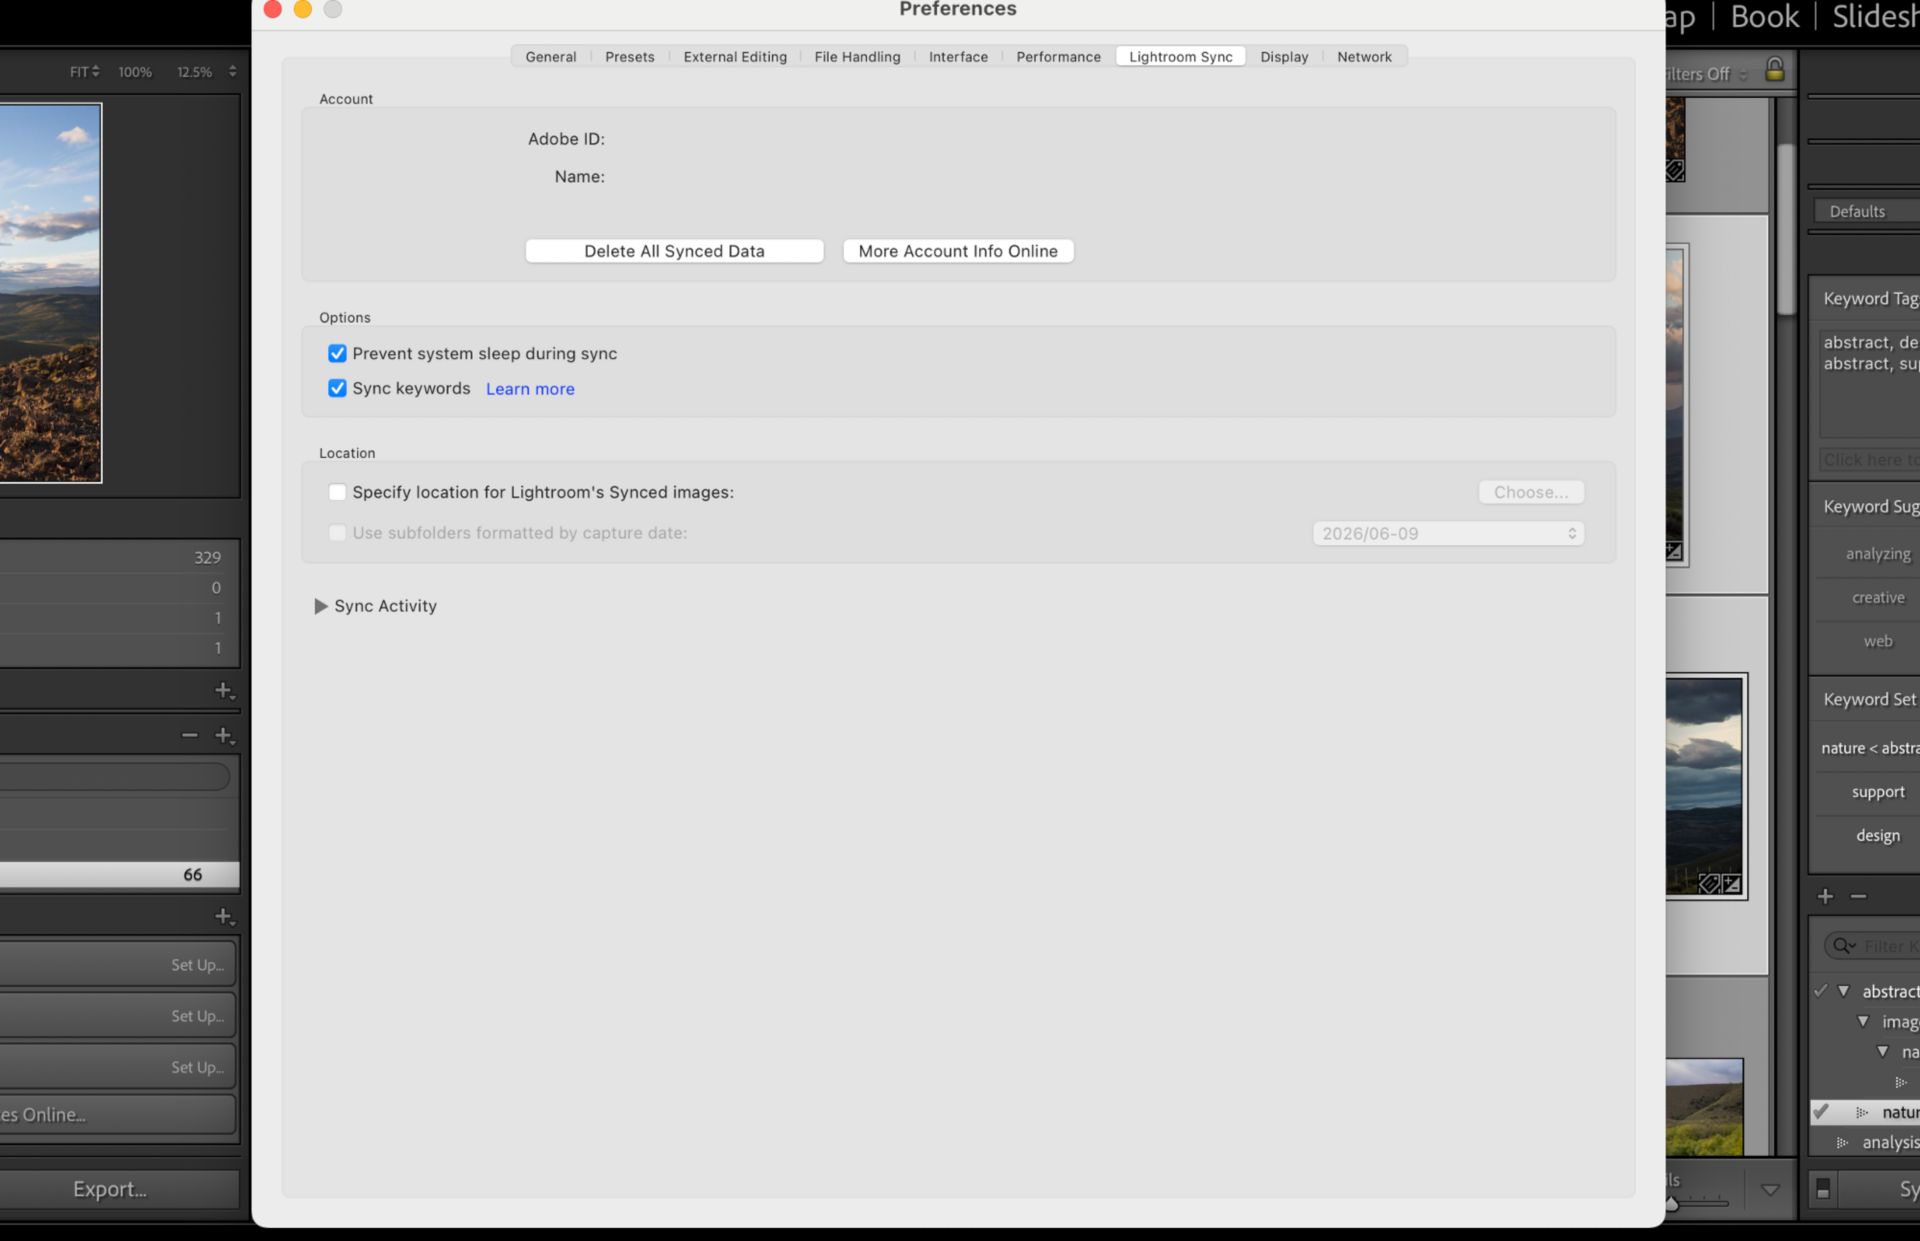Open the capture date format dropdown
The width and height of the screenshot is (1920, 1241).
(1448, 534)
